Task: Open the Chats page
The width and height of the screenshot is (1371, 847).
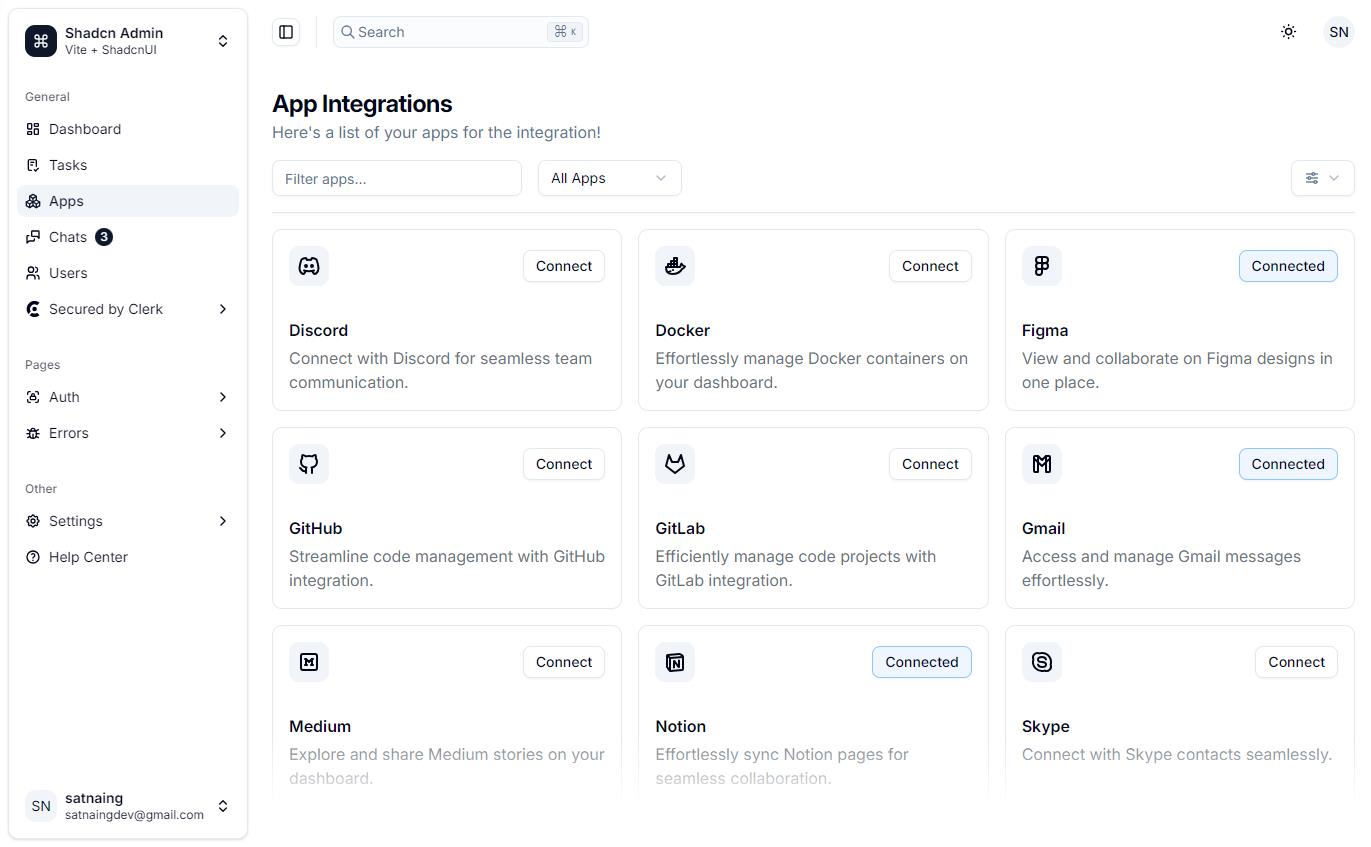Action: coord(128,237)
